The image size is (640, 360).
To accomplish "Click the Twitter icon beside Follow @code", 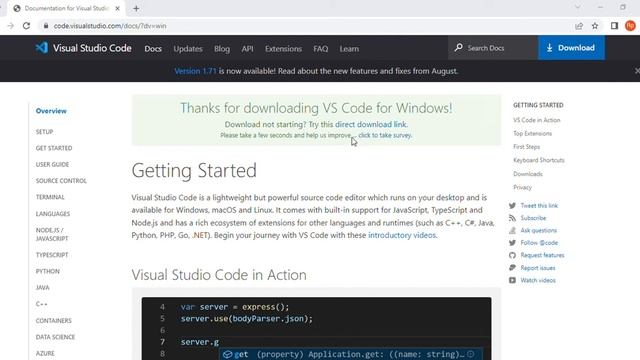I will pyautogui.click(x=512, y=242).
